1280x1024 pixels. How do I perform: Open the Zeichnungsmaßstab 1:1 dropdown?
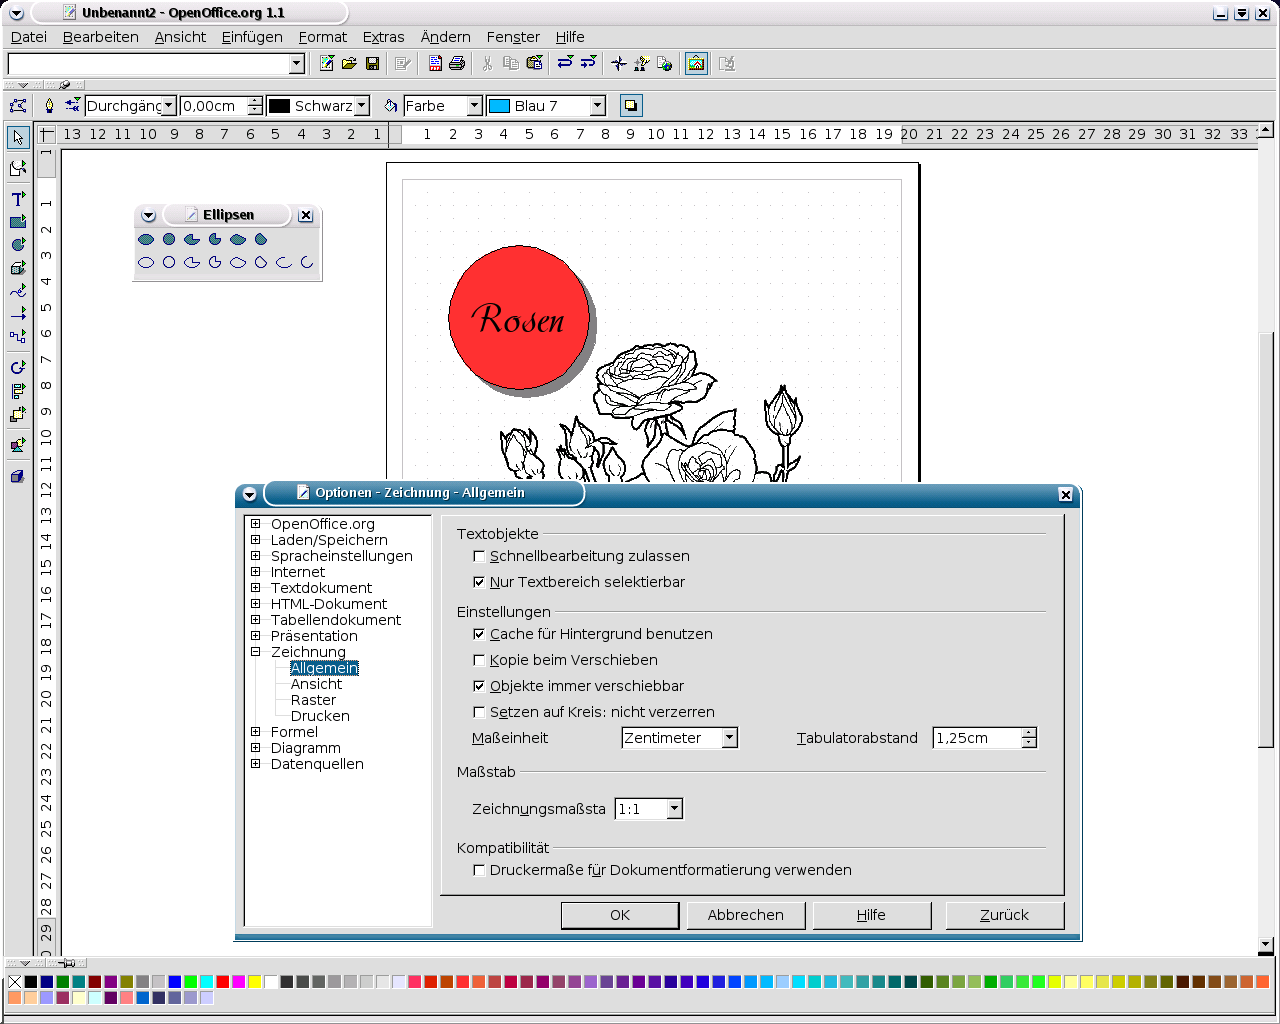675,809
